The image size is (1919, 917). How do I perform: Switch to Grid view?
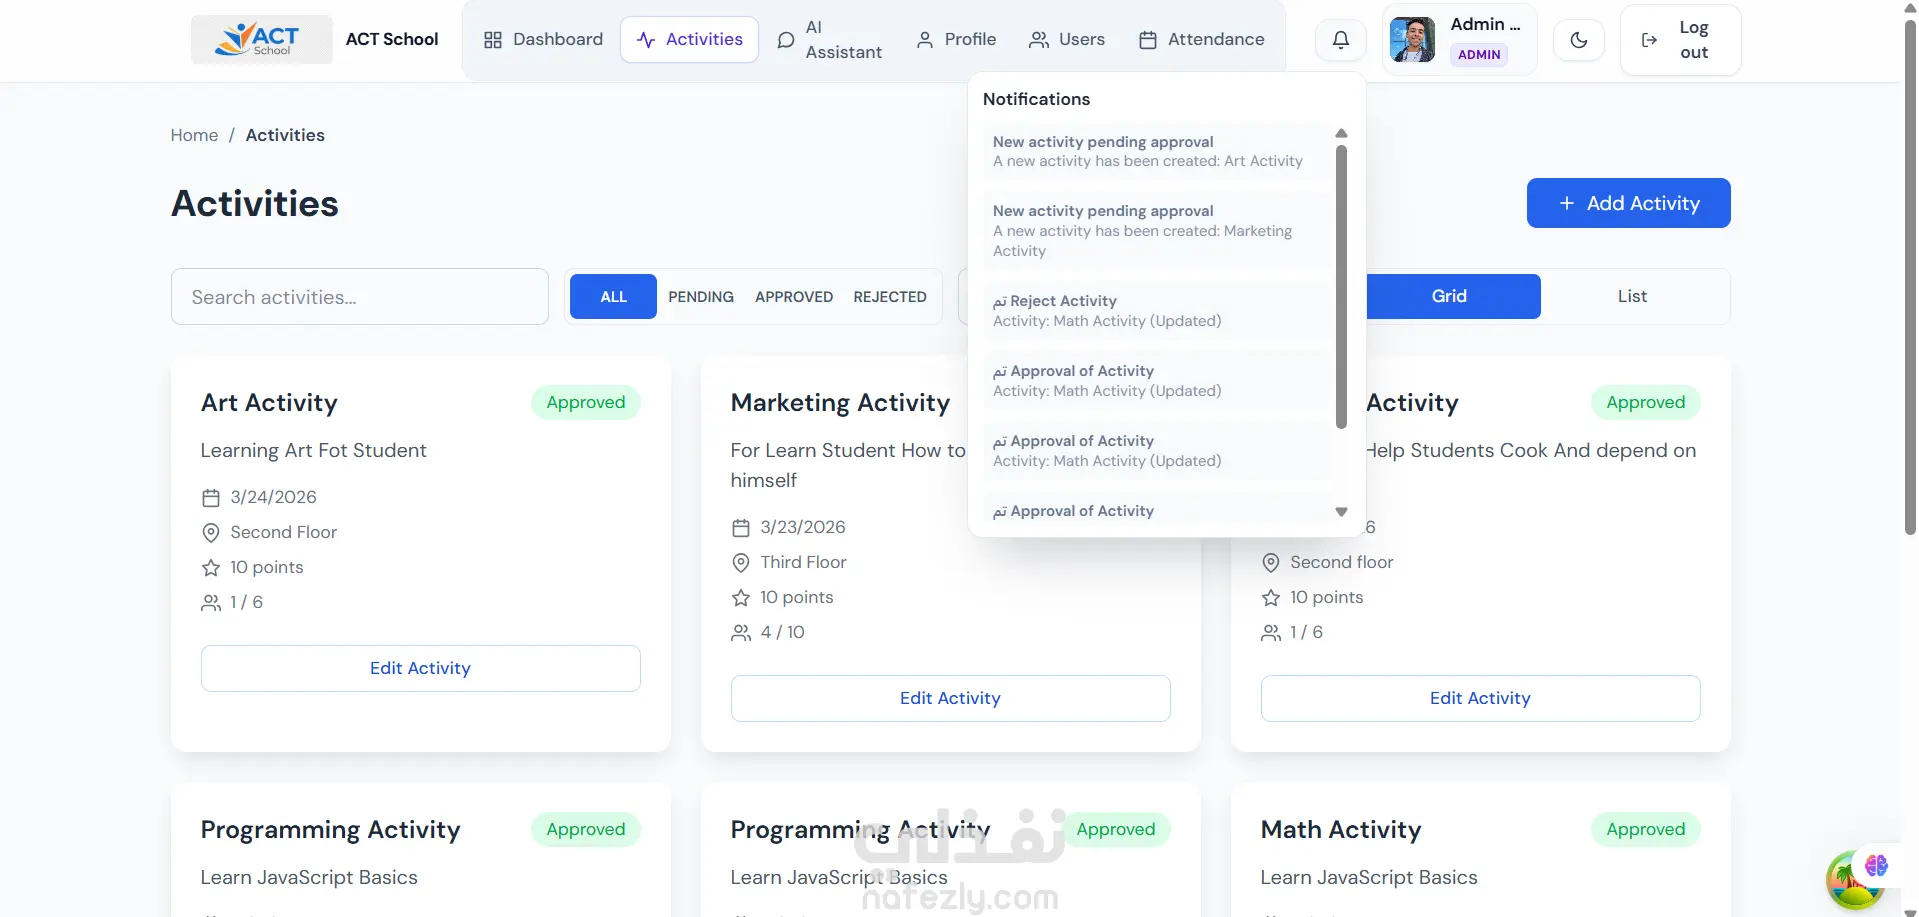[1449, 296]
